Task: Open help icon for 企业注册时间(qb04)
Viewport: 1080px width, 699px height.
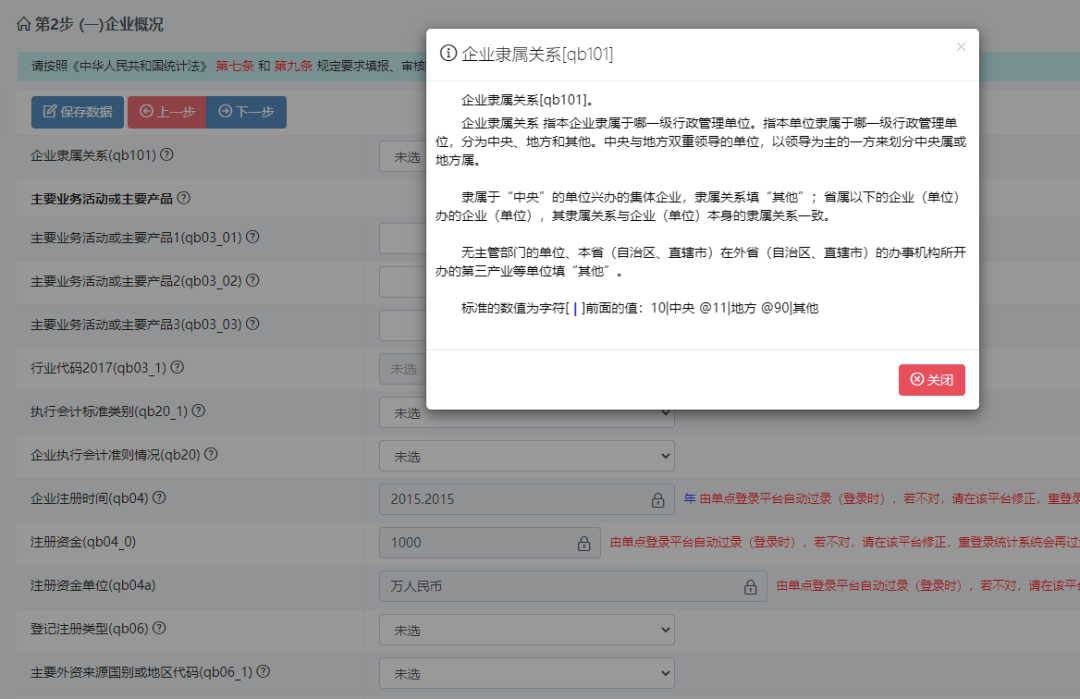Action: (x=159, y=497)
